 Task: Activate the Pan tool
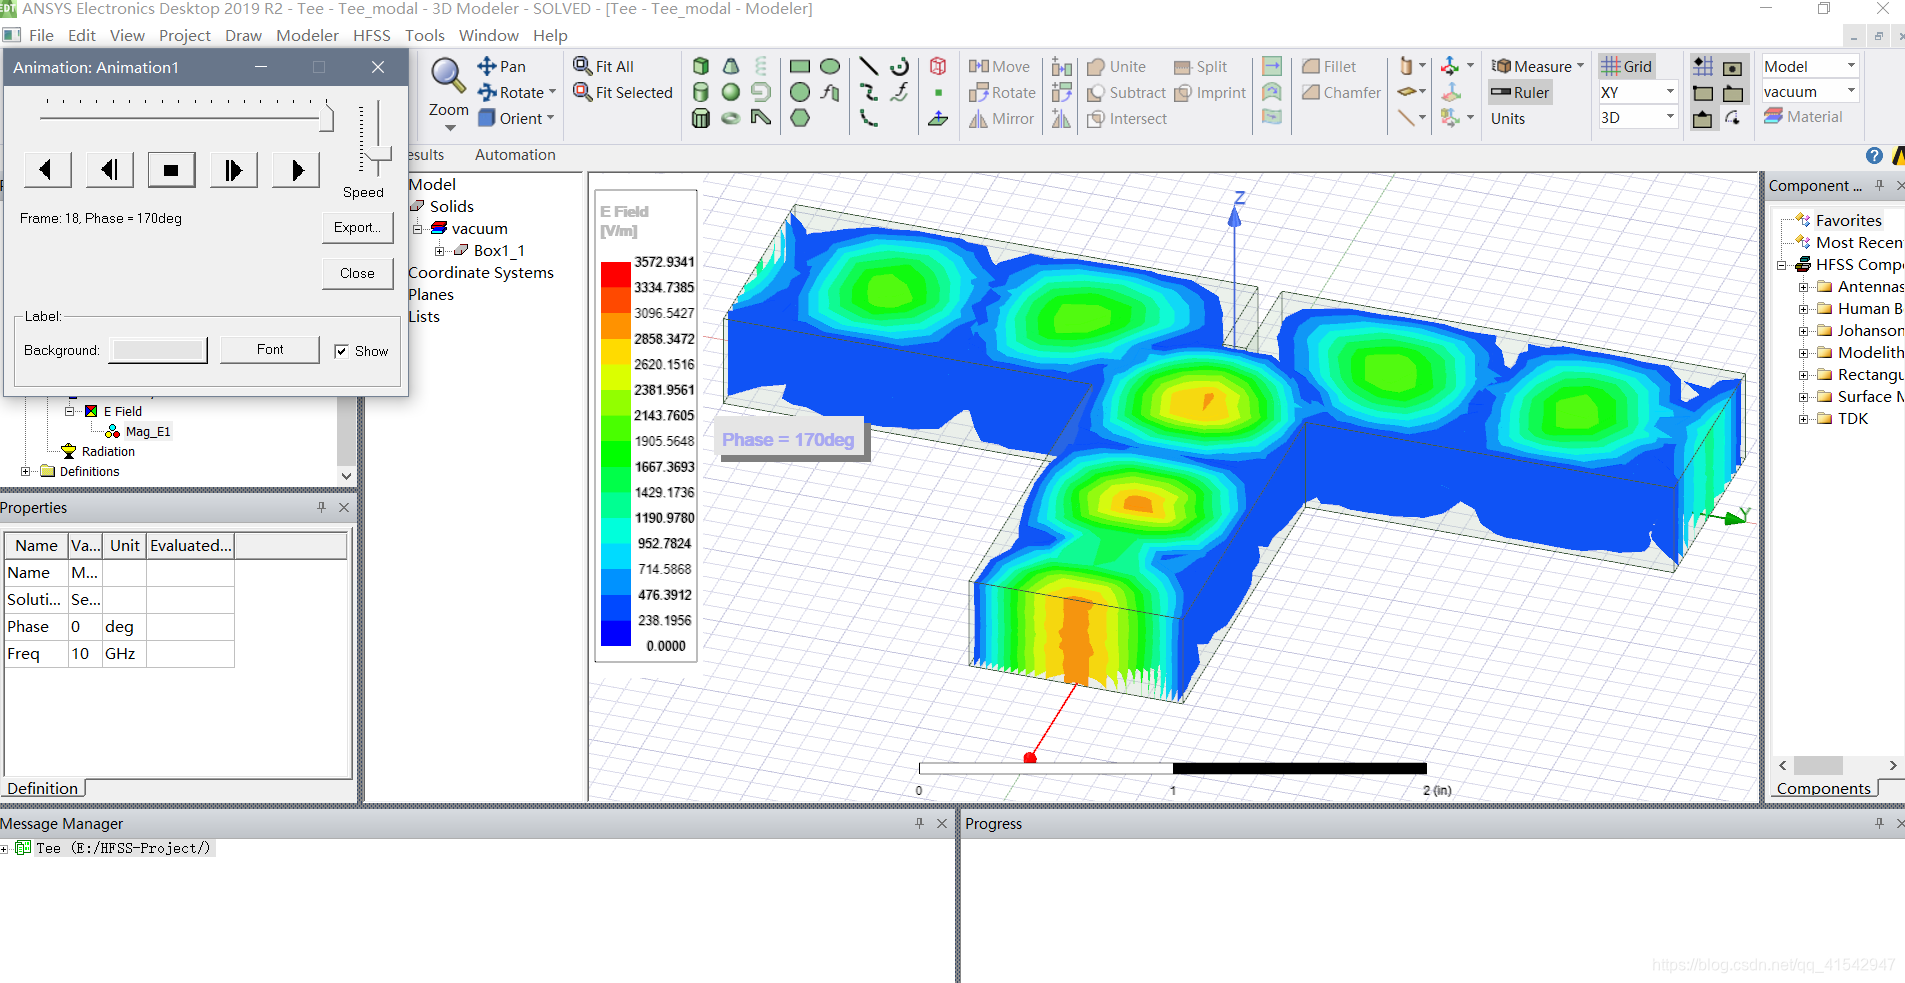coord(501,66)
